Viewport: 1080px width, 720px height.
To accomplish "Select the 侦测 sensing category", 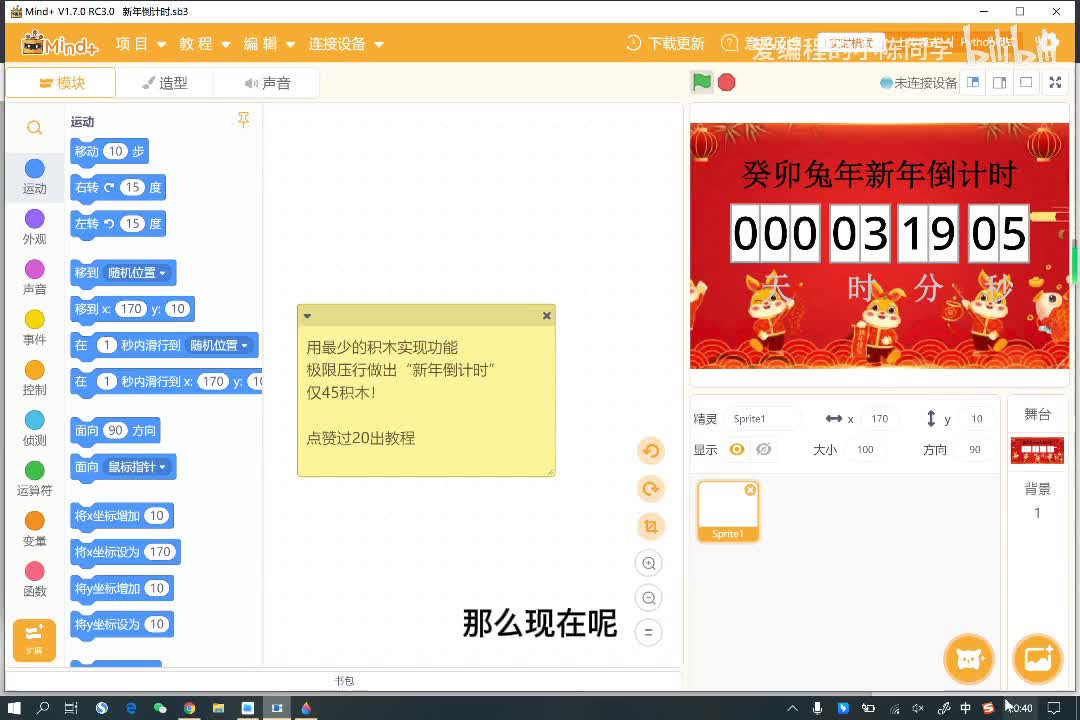I will [x=34, y=428].
